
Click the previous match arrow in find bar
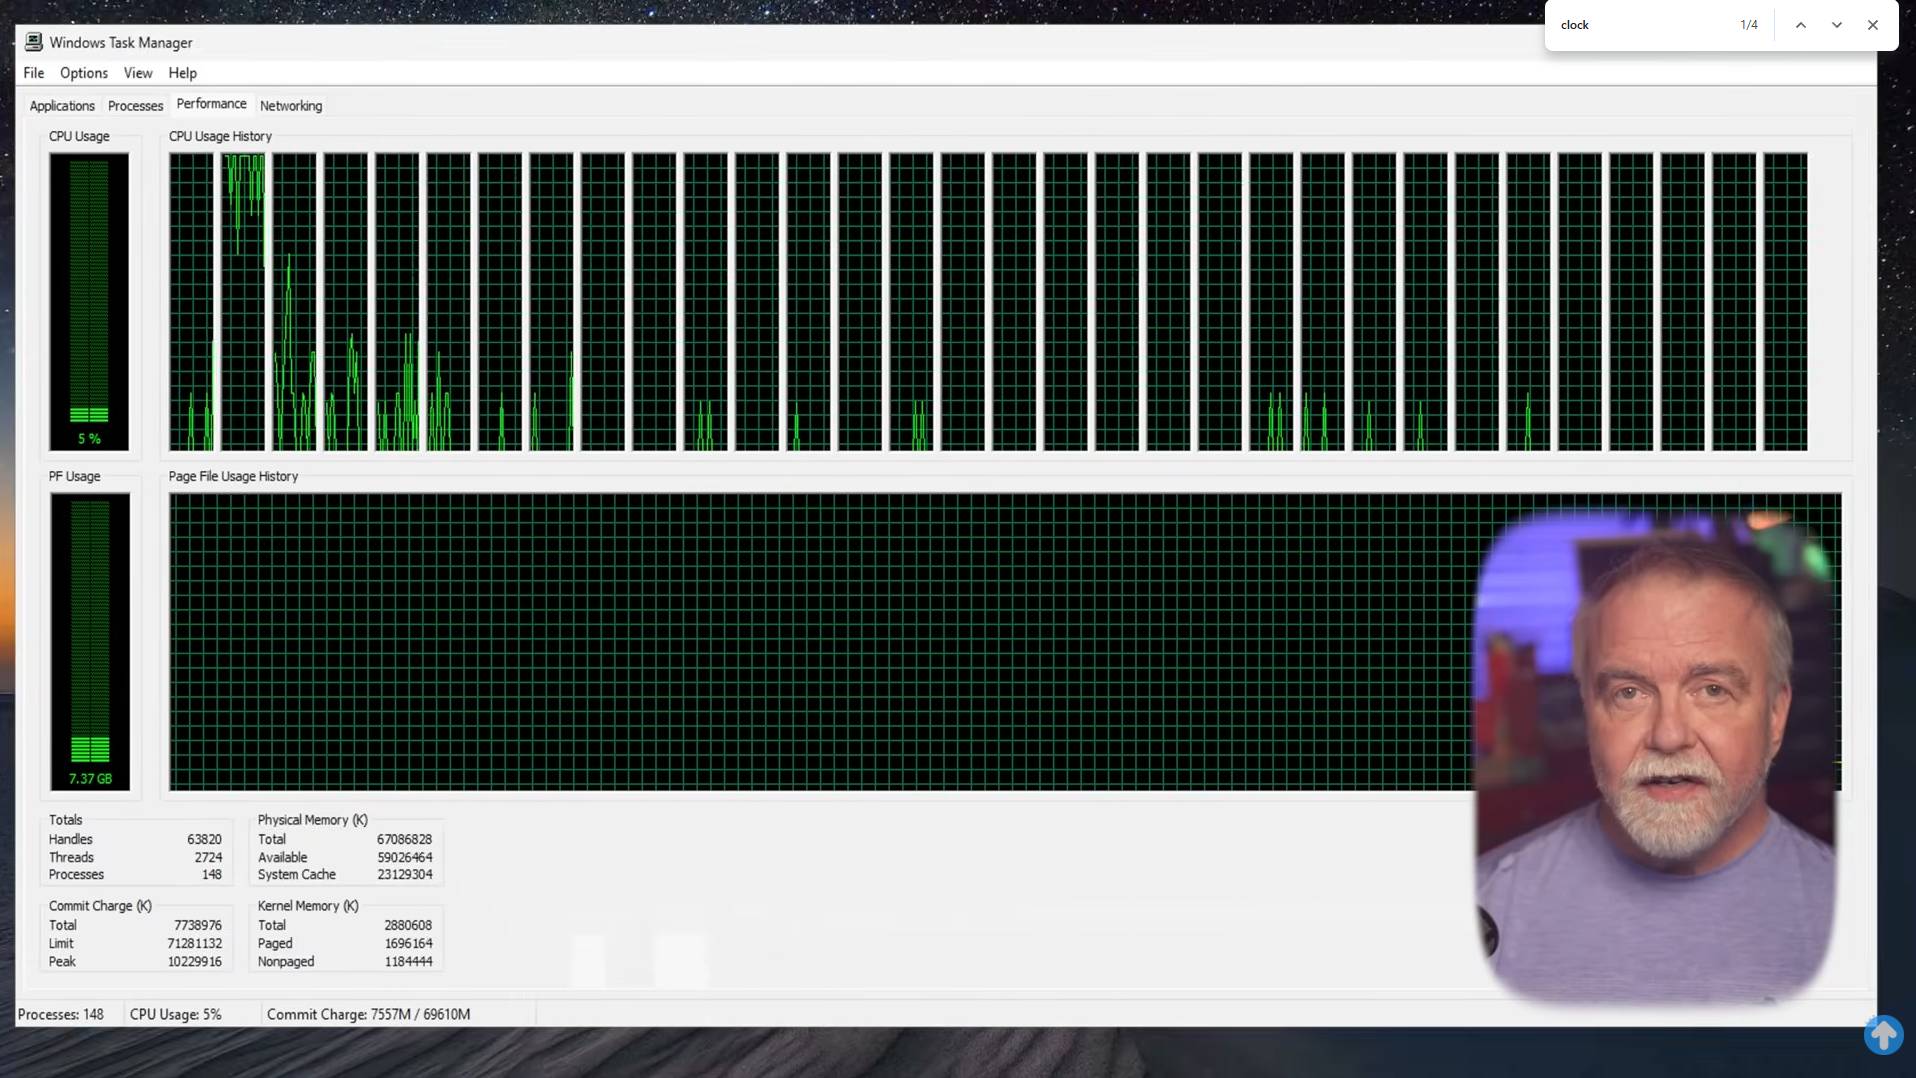click(x=1800, y=24)
